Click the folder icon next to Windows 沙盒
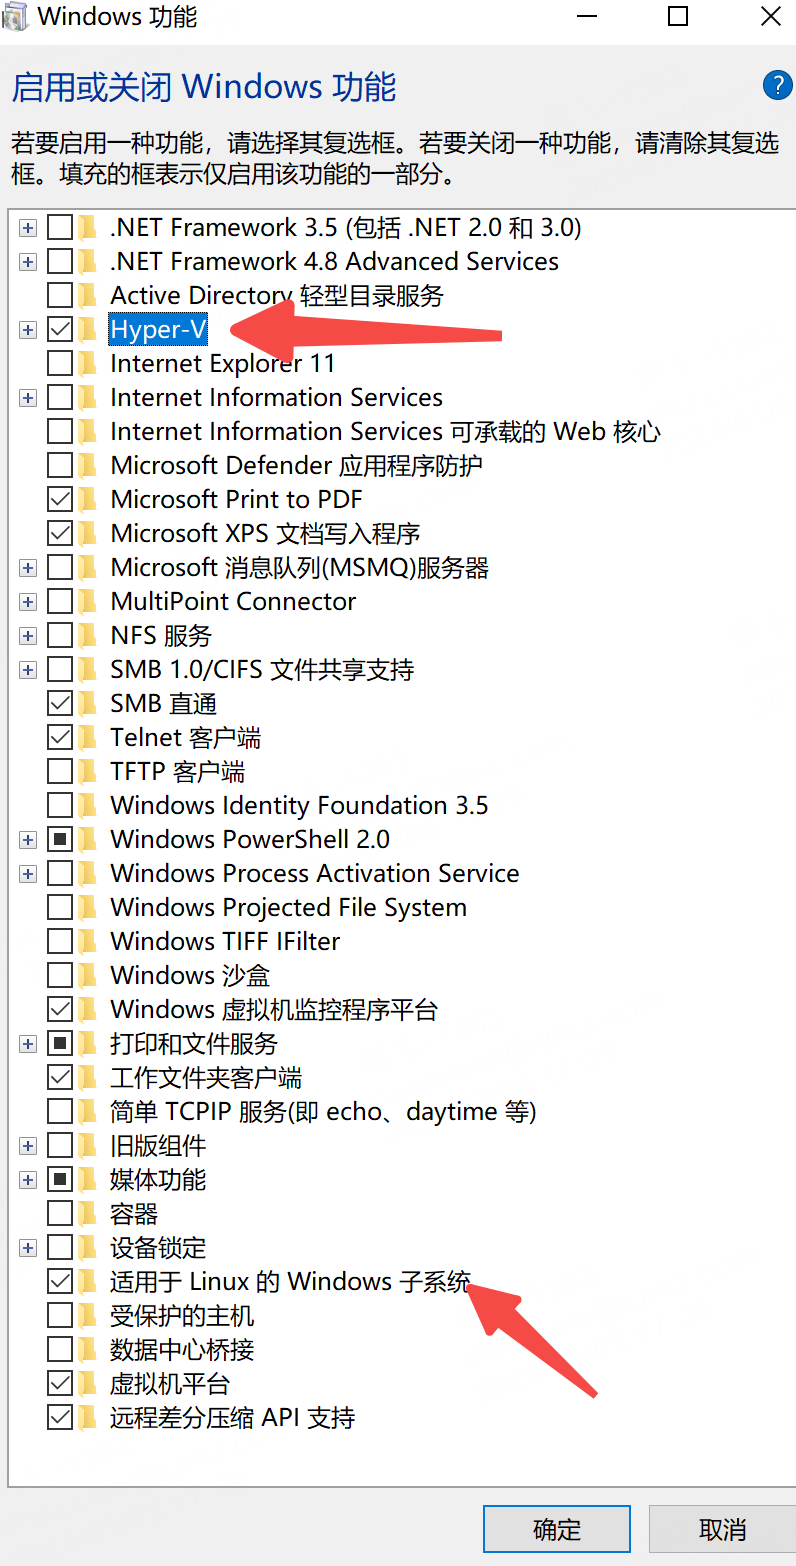Viewport: 796px width, 1566px height. click(x=89, y=975)
